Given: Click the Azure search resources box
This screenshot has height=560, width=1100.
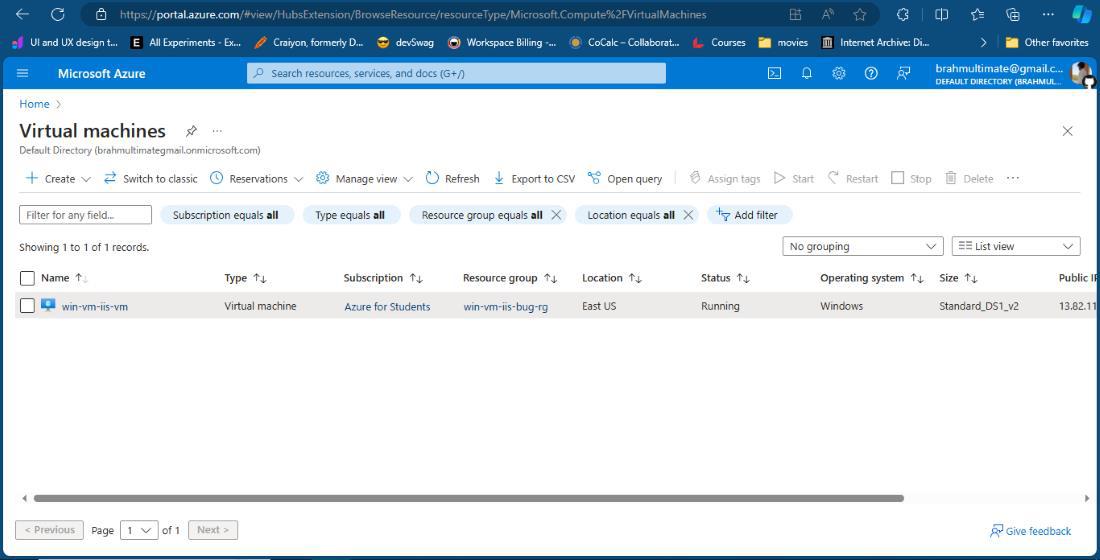Looking at the screenshot, I should 456,73.
